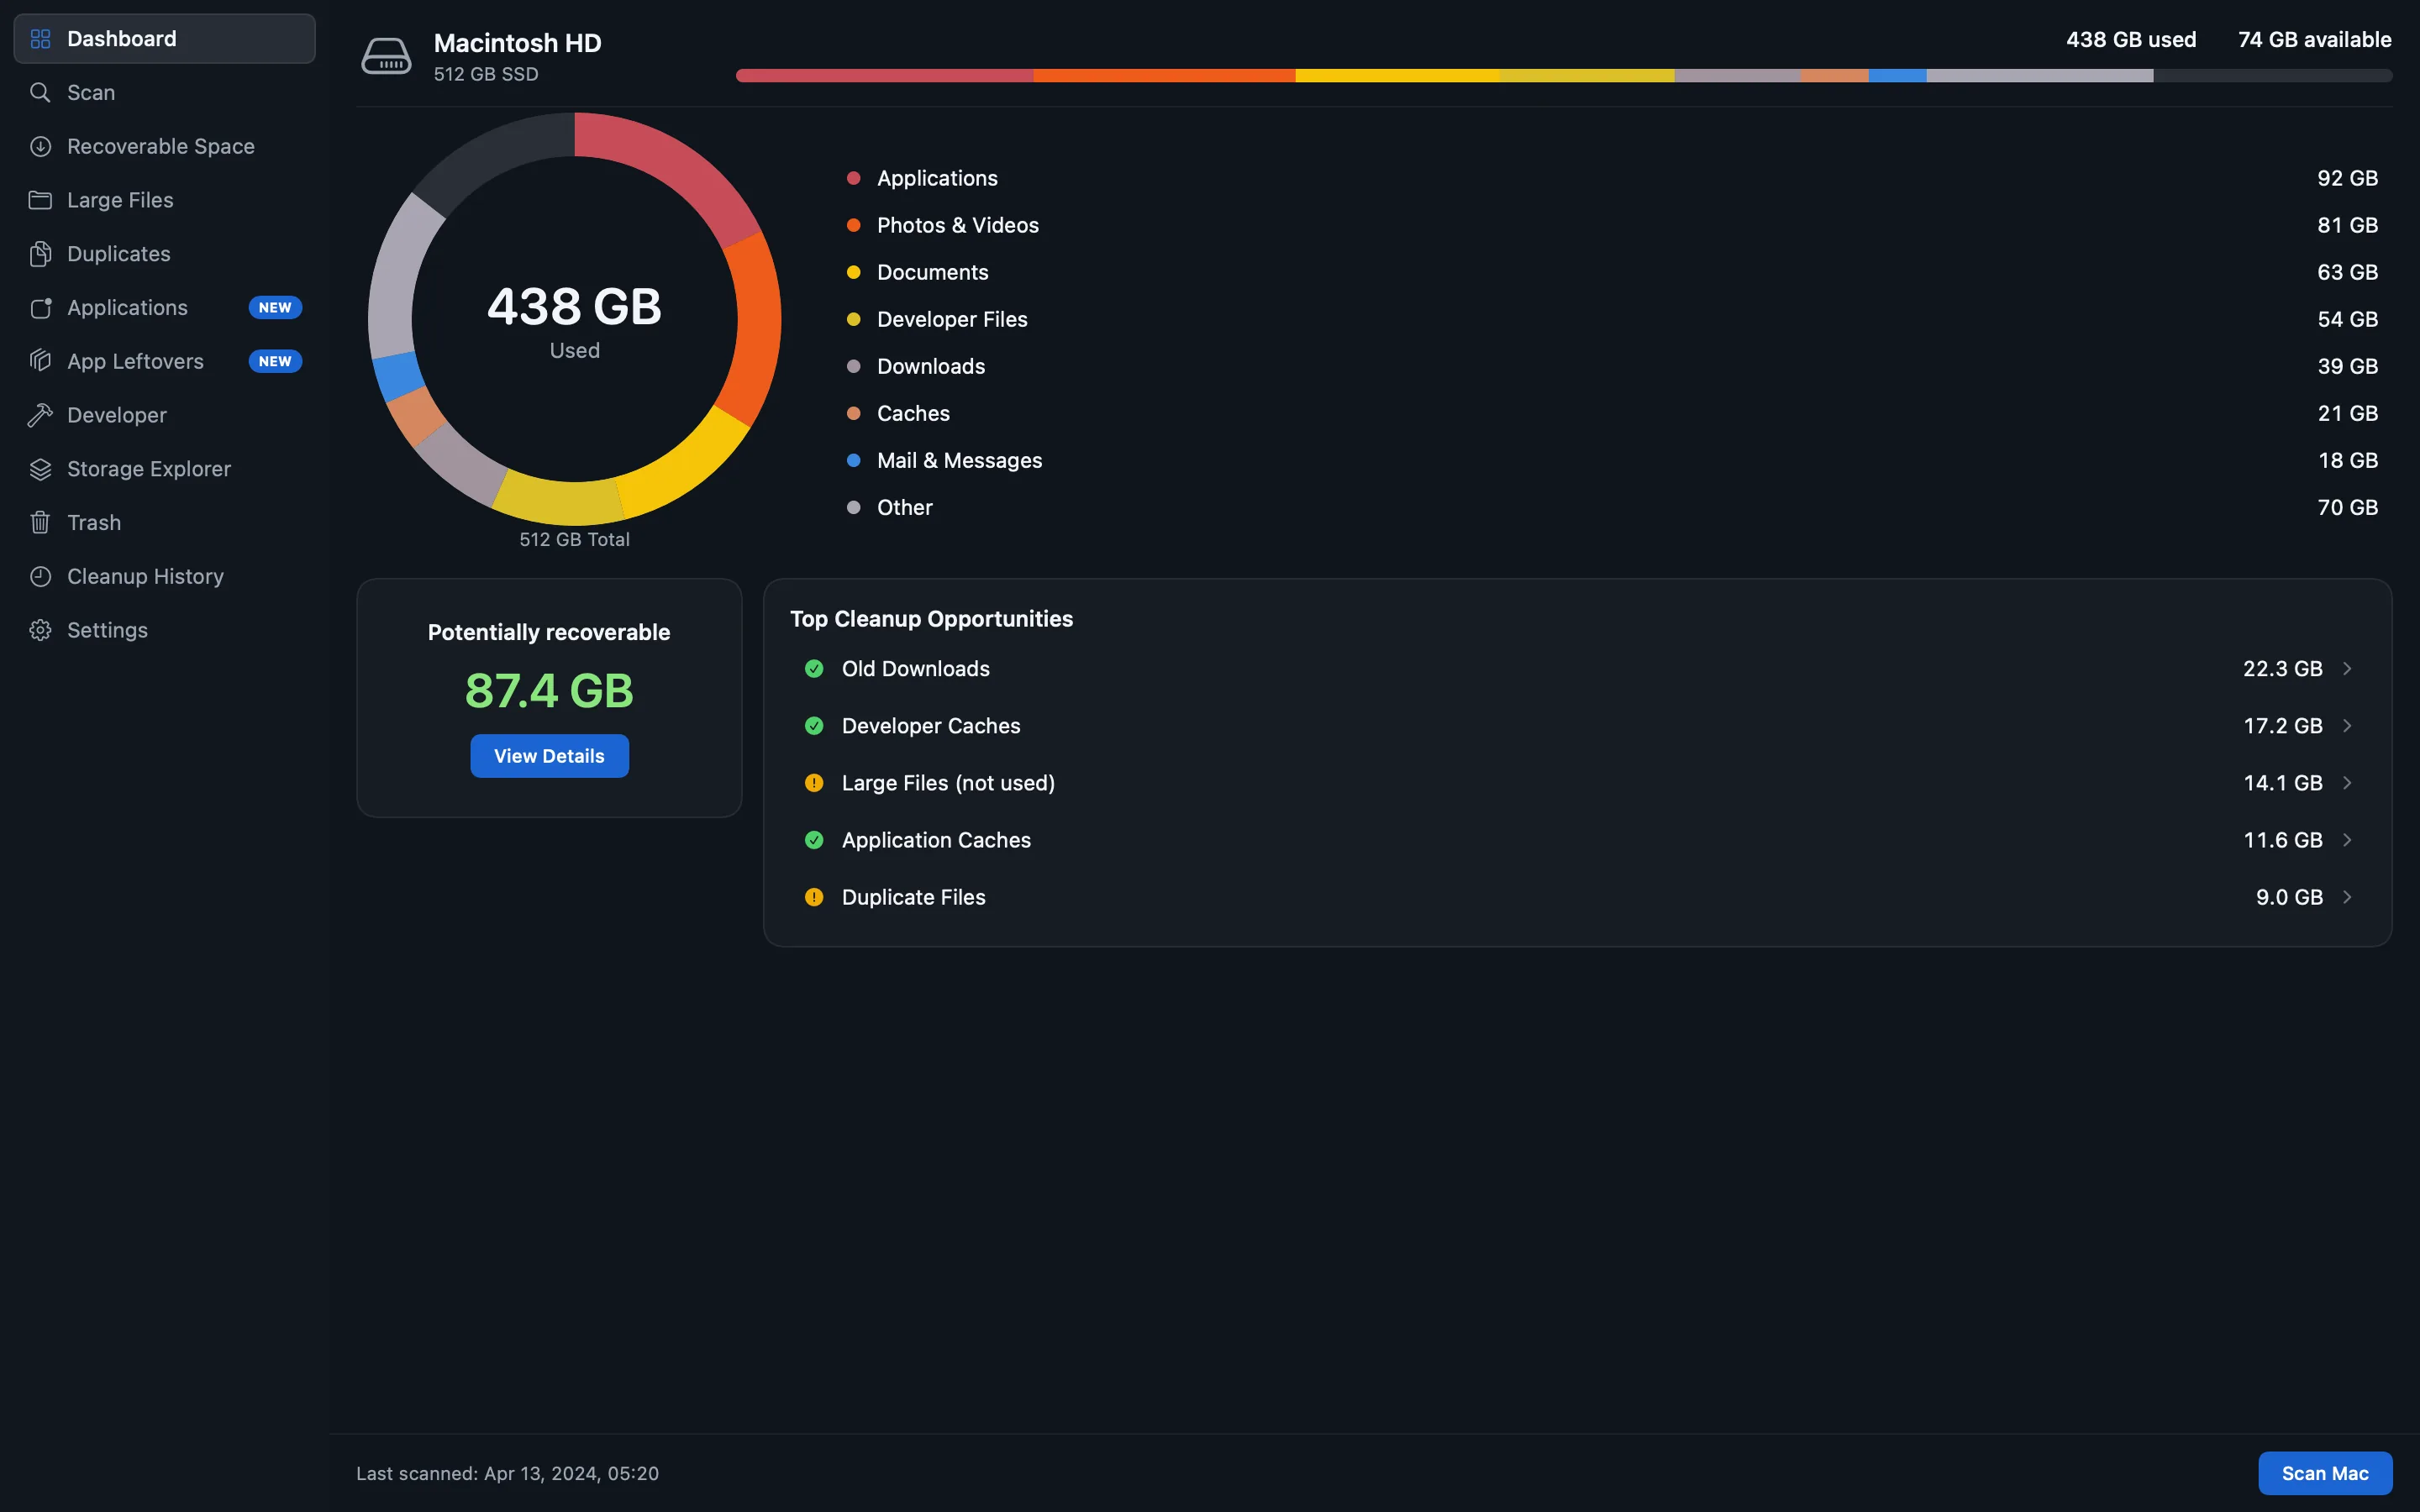Click the Dashboard grid icon in sidebar

(40, 39)
